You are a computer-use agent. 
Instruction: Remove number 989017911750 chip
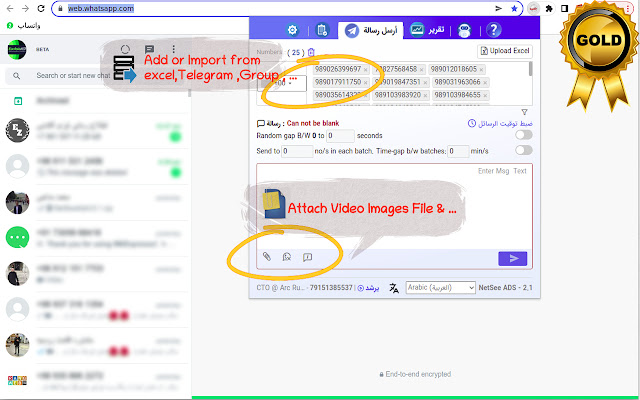tap(365, 83)
